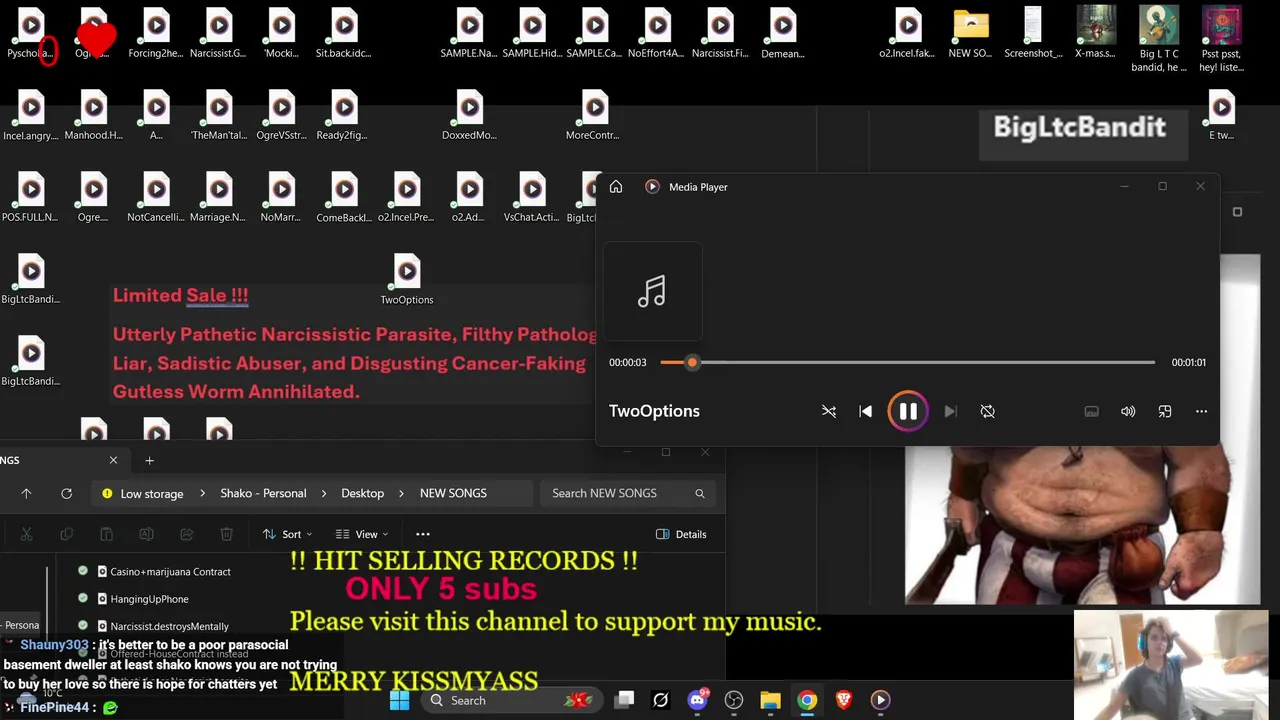
Task: Click the Media Player home icon
Action: [x=616, y=187]
